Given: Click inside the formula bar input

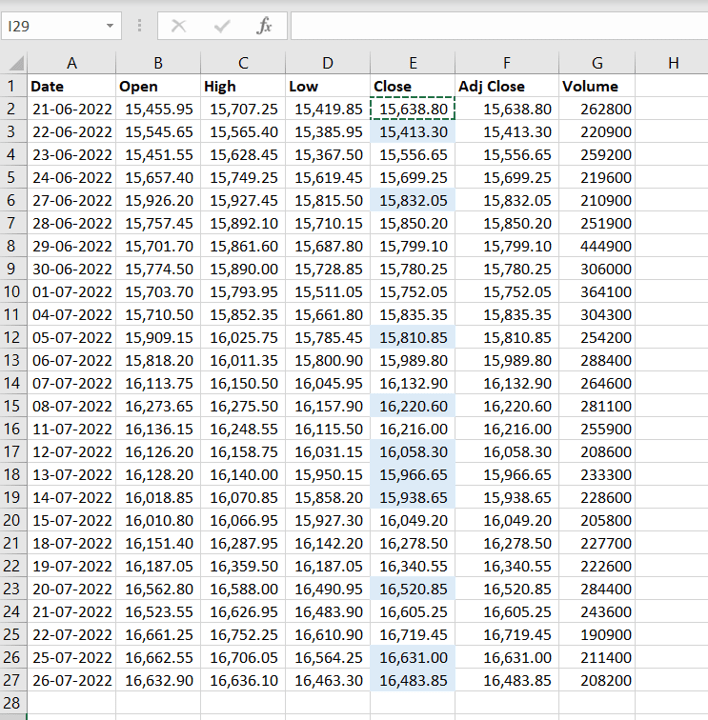Looking at the screenshot, I should (499, 26).
